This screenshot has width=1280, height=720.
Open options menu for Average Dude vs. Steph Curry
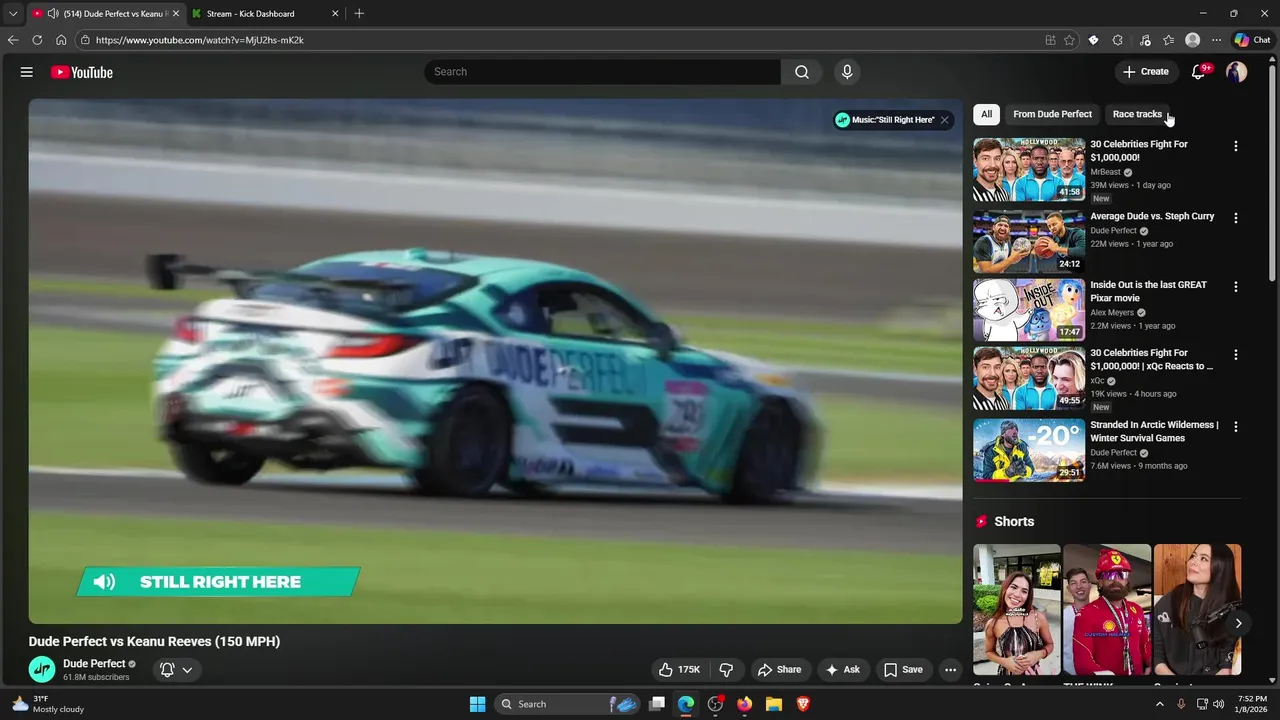tap(1236, 218)
